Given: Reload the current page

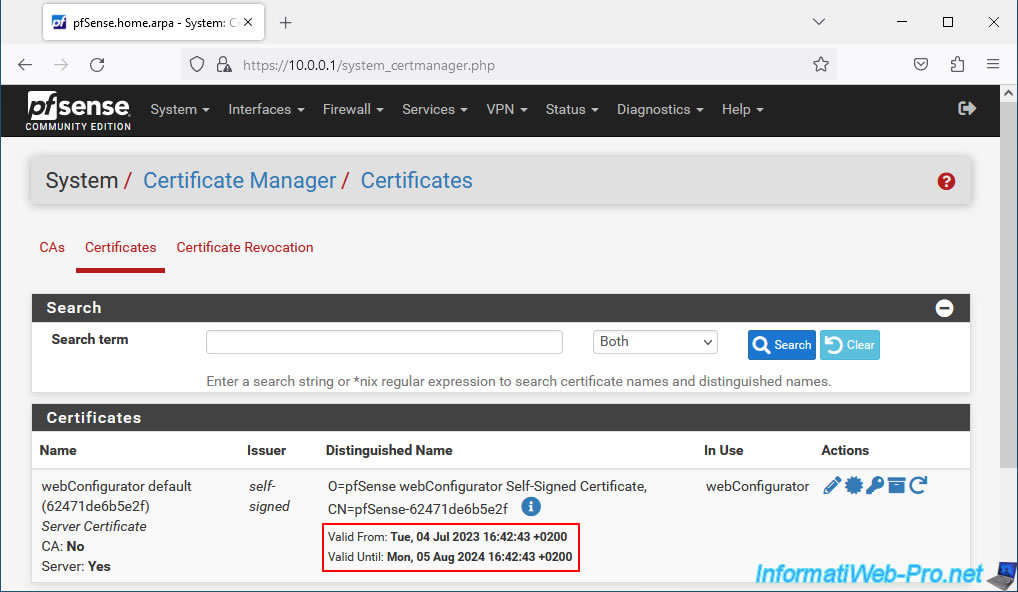Looking at the screenshot, I should pos(97,65).
